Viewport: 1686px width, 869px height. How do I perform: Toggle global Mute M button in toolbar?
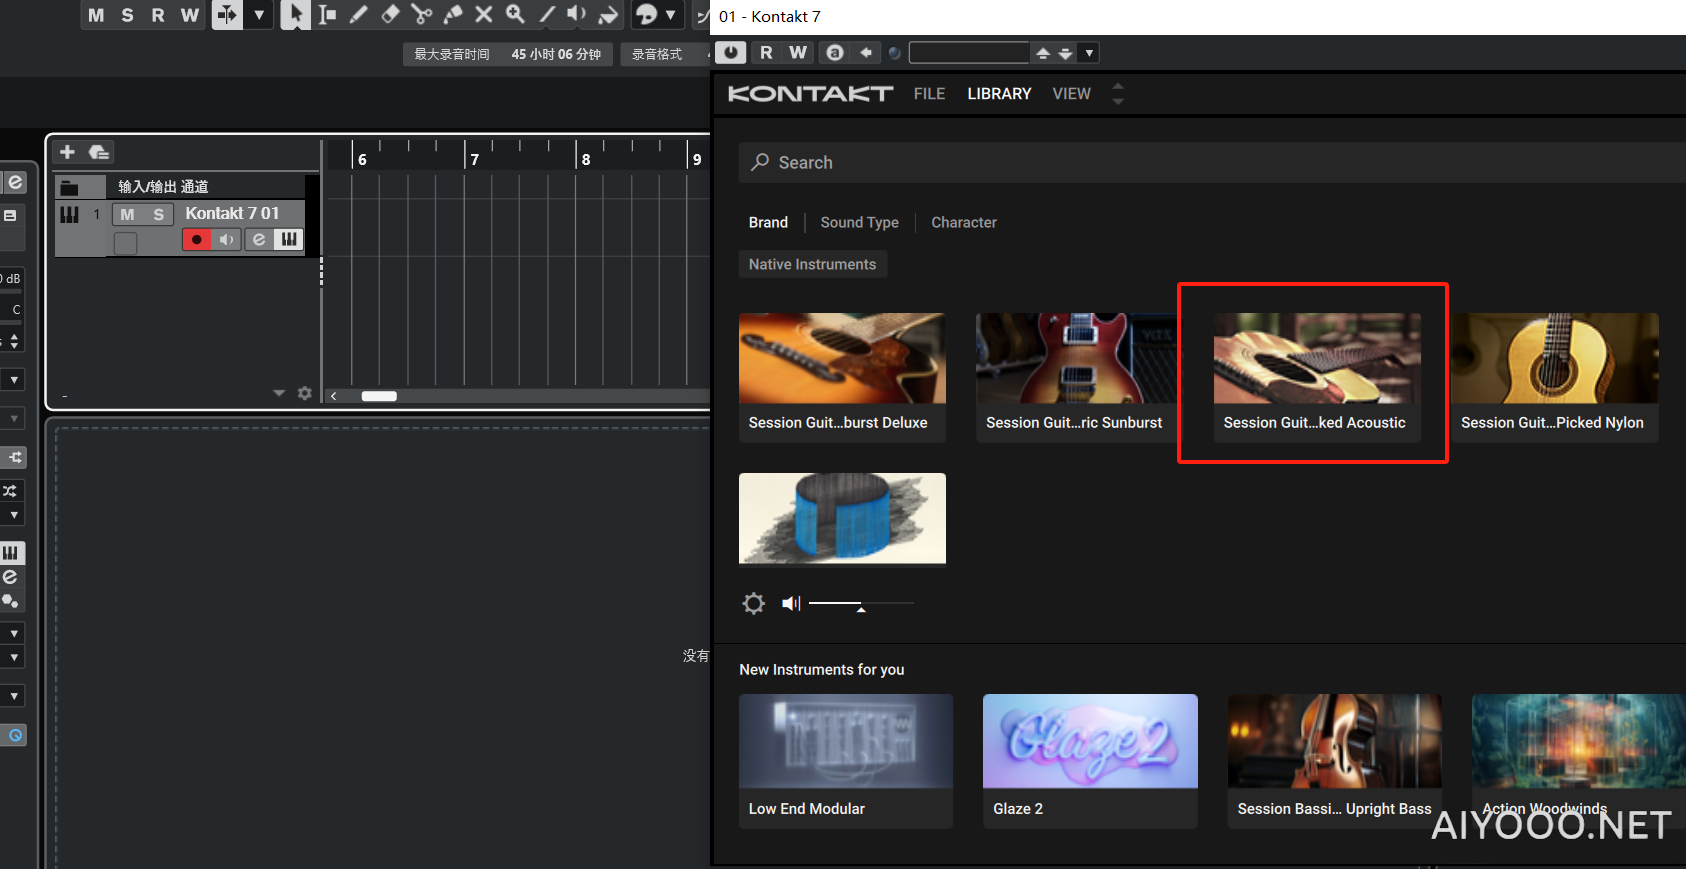(x=96, y=15)
